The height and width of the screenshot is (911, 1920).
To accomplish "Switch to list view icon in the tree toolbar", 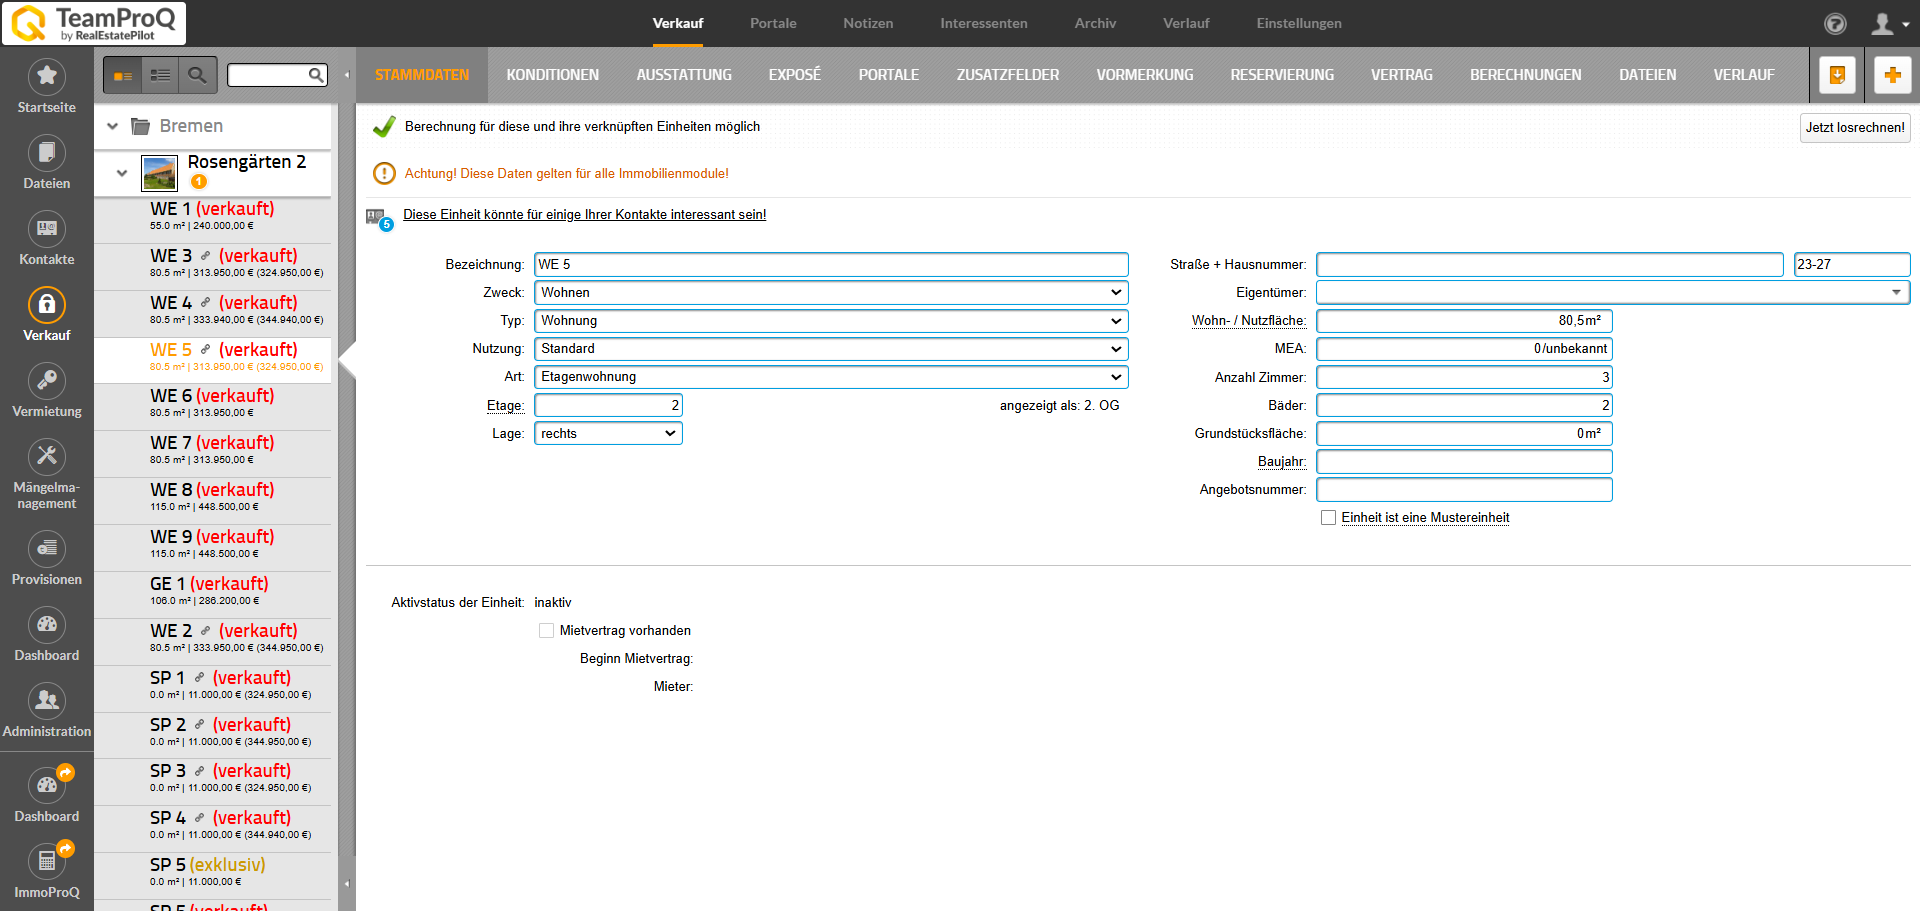I will point(160,75).
